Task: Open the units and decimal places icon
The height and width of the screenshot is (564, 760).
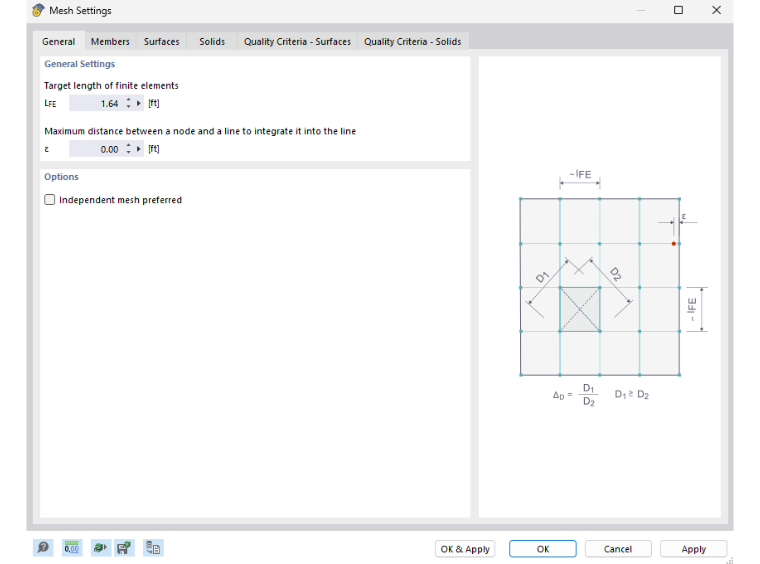Action: pos(72,548)
